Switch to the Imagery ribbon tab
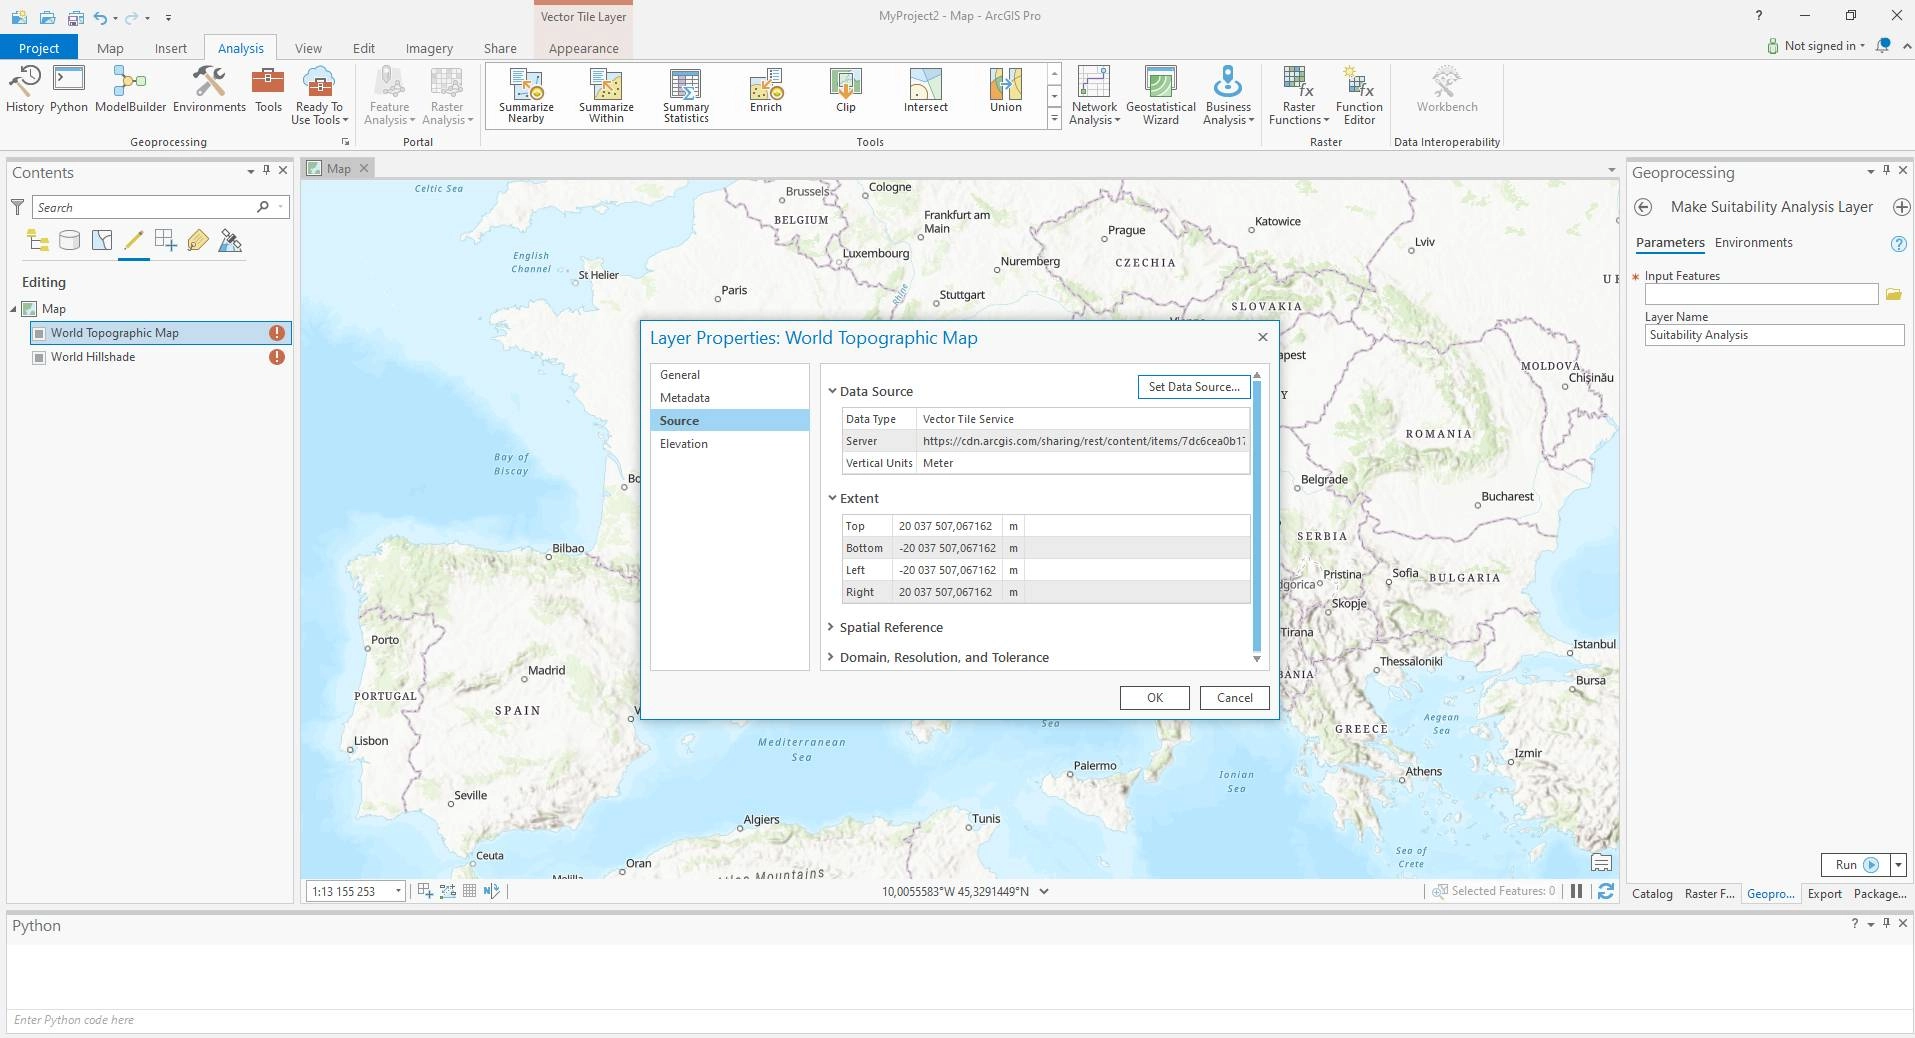This screenshot has width=1915, height=1038. (429, 48)
